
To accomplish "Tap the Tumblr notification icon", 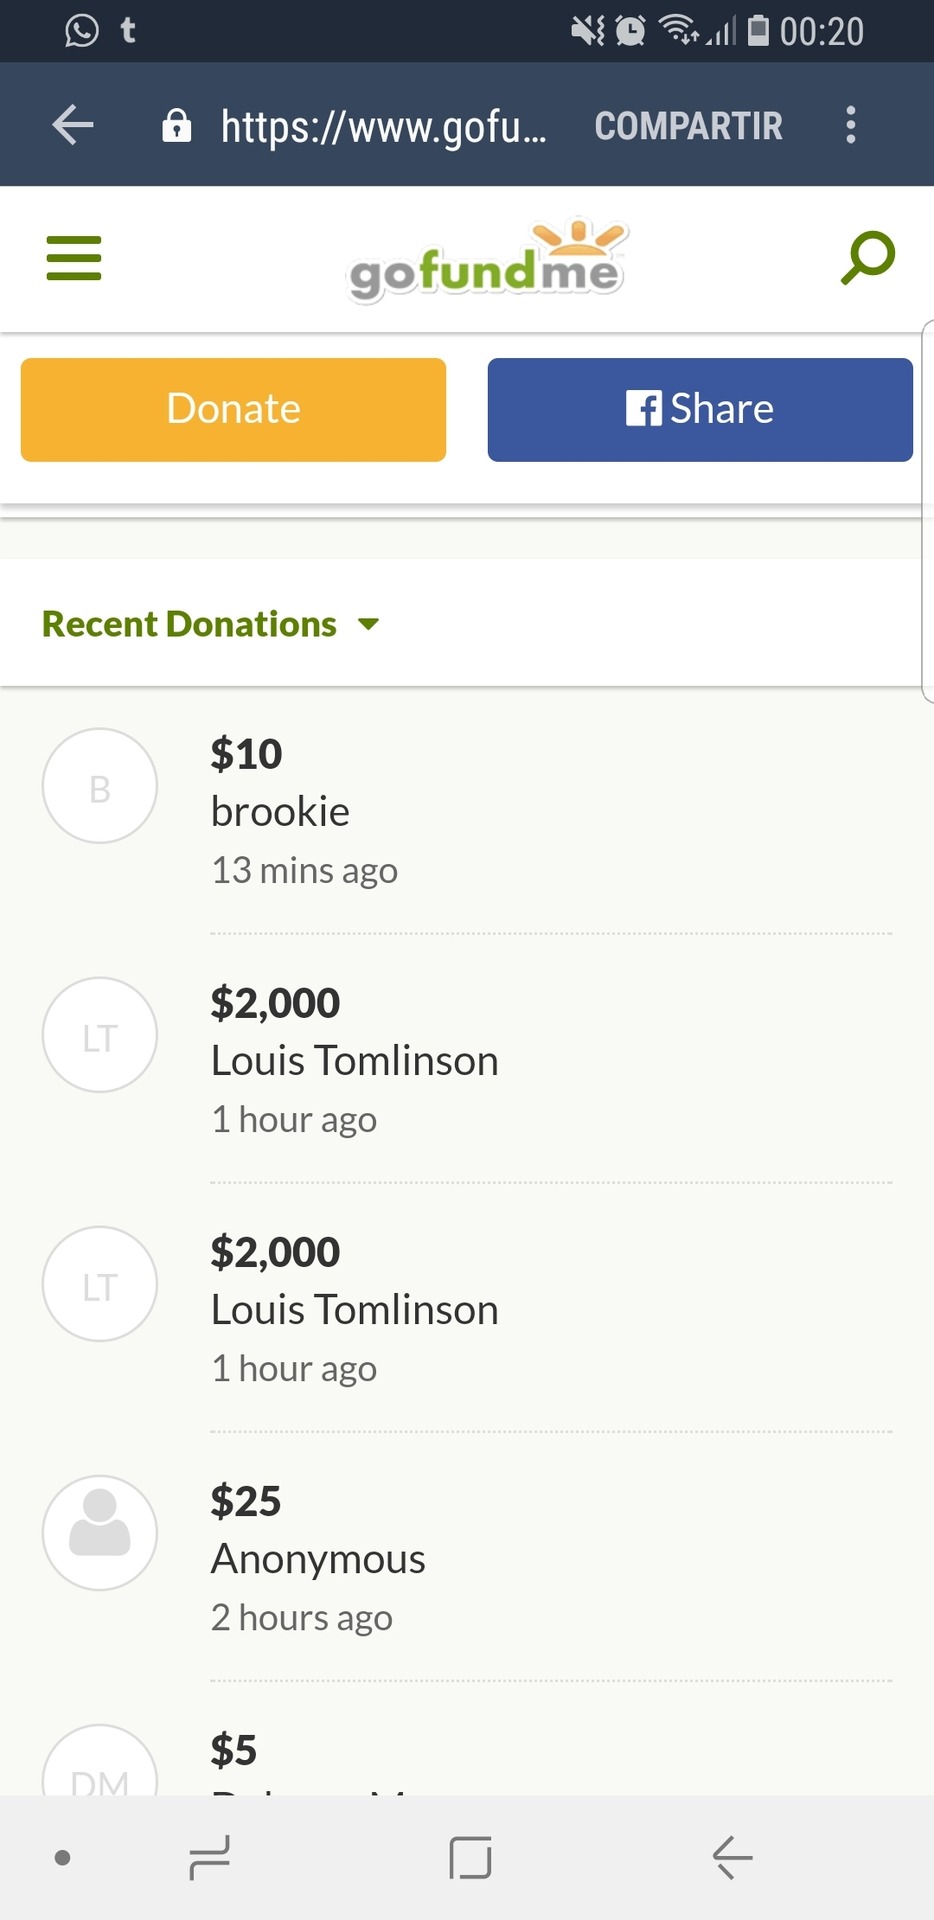I will point(128,30).
